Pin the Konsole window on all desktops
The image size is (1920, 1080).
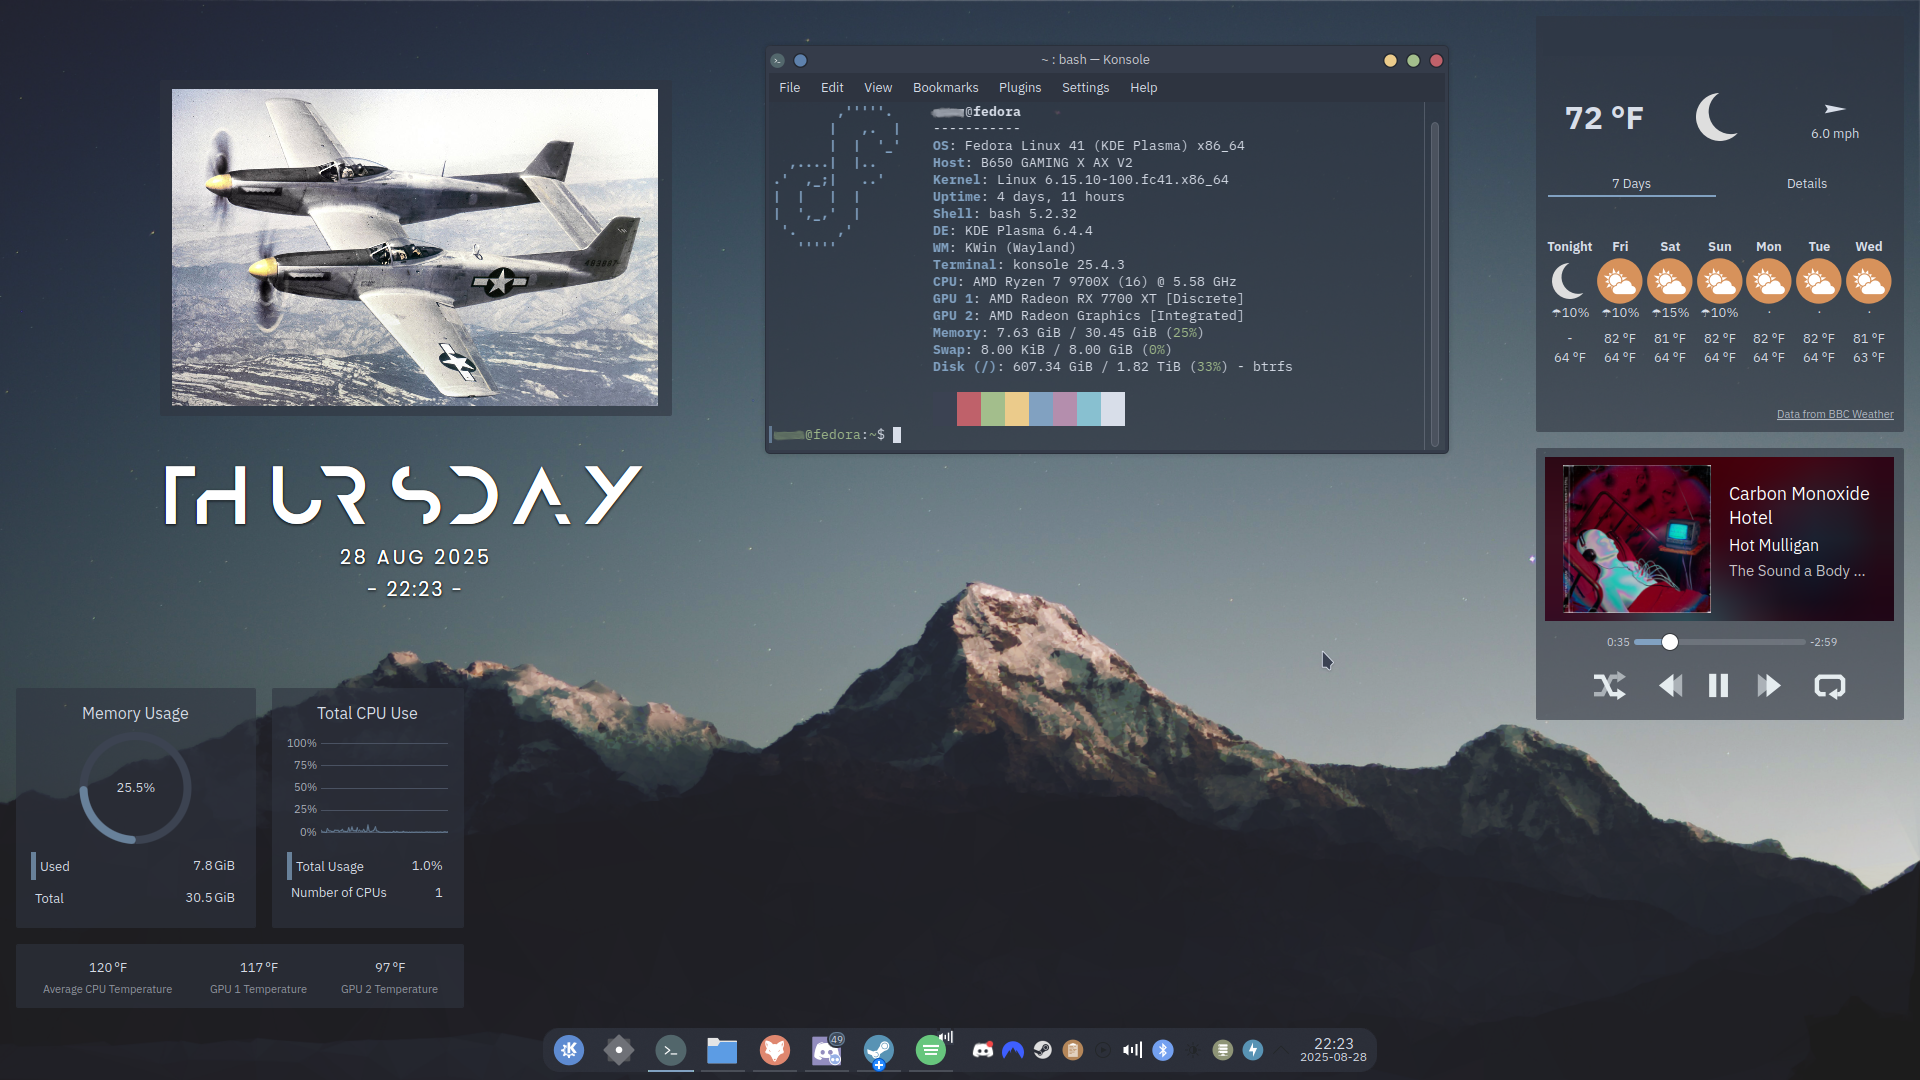click(x=800, y=60)
